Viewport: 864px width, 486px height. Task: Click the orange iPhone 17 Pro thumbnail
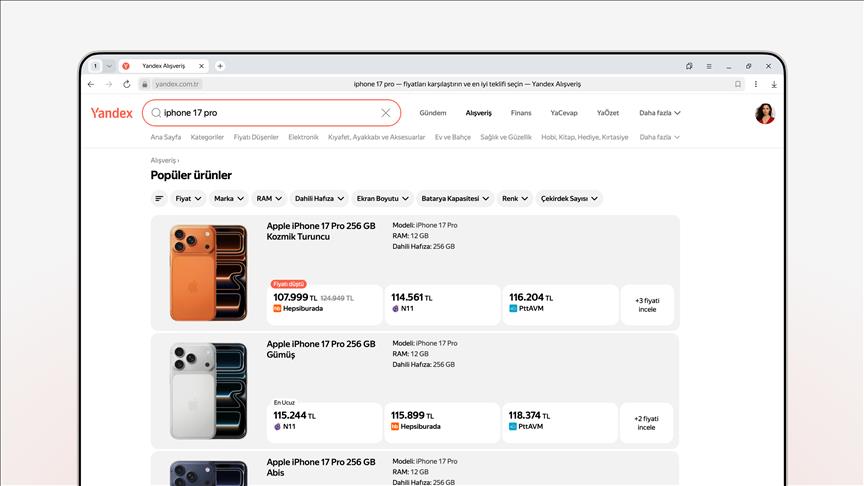coord(208,272)
